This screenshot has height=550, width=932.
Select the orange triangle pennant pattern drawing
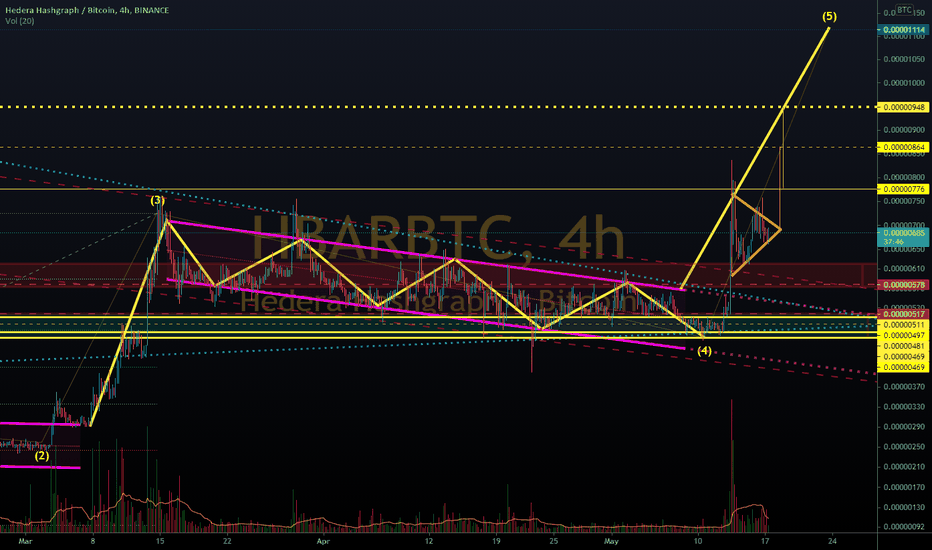click(x=755, y=234)
